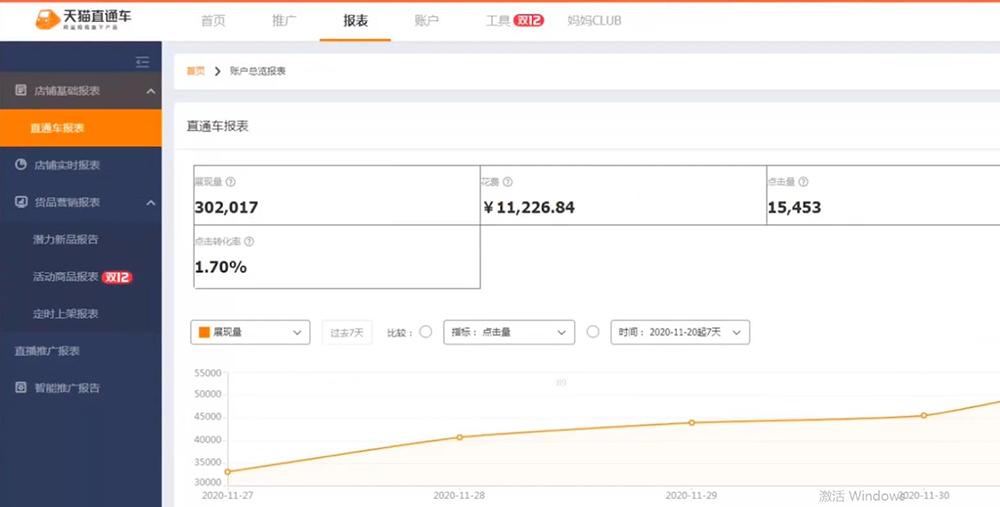Click the help icon beside 展现量
Viewport: 1000px width, 507px height.
click(231, 182)
